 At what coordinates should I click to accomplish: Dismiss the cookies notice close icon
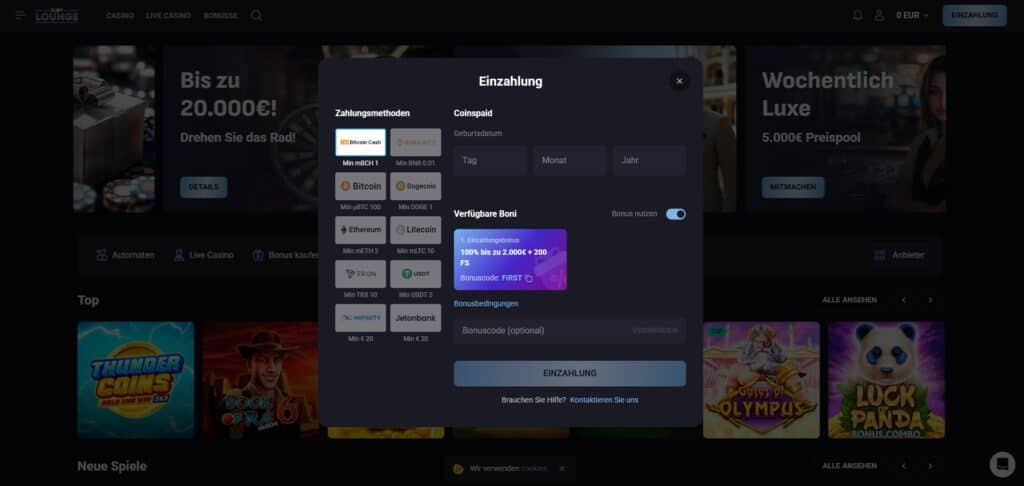[x=562, y=468]
